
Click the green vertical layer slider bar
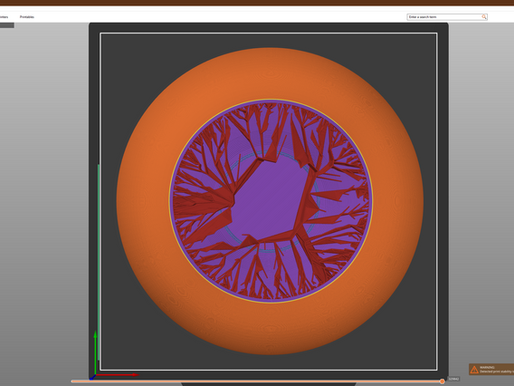(98, 262)
